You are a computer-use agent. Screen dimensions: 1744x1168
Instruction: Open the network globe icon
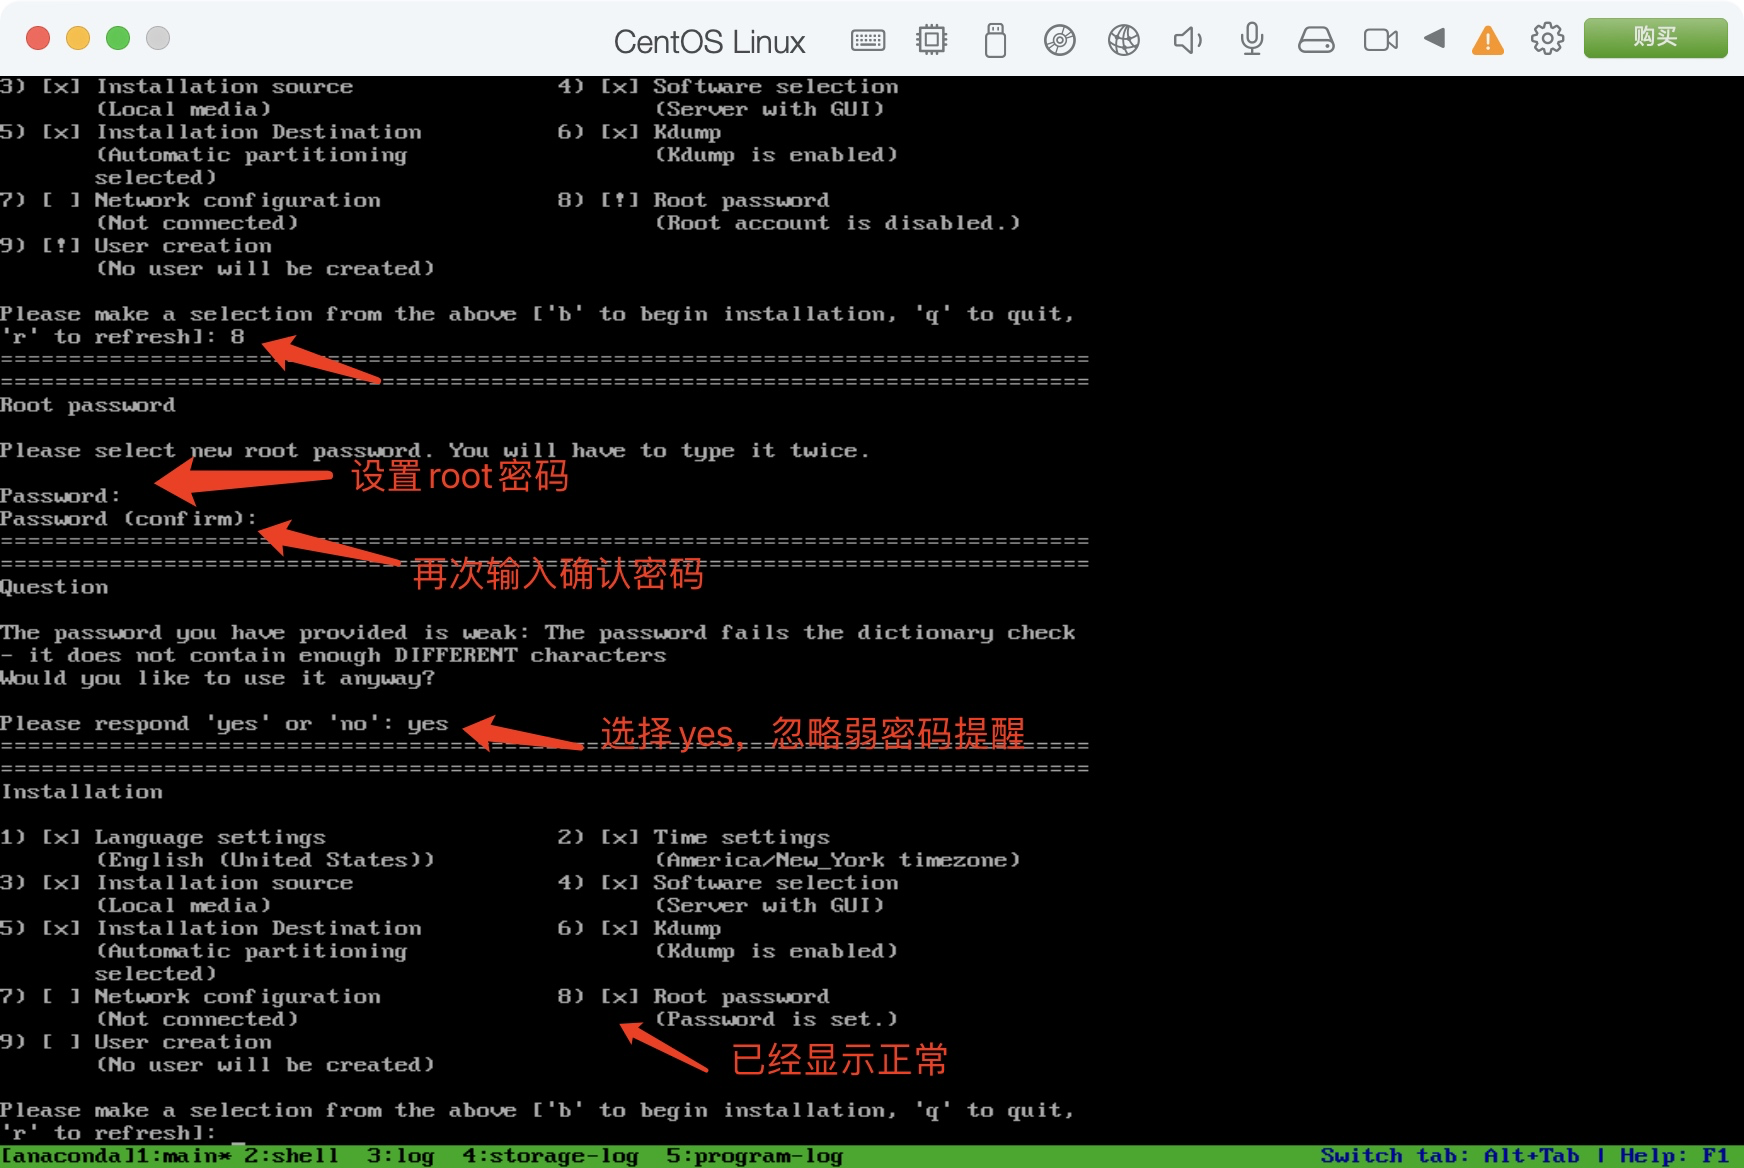pyautogui.click(x=1123, y=40)
